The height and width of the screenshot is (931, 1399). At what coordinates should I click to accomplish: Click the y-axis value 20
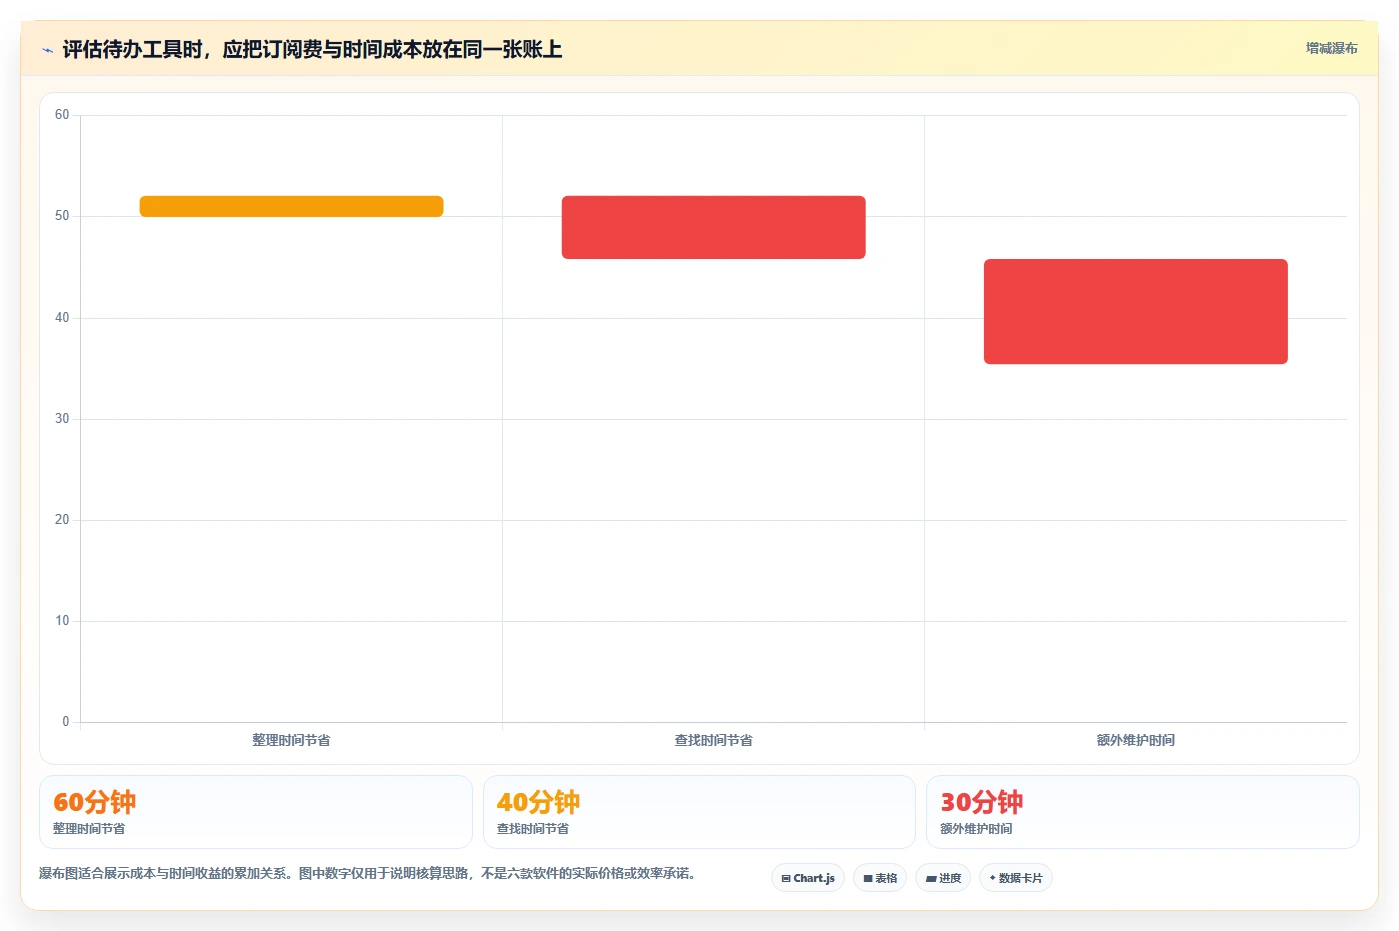(x=62, y=520)
